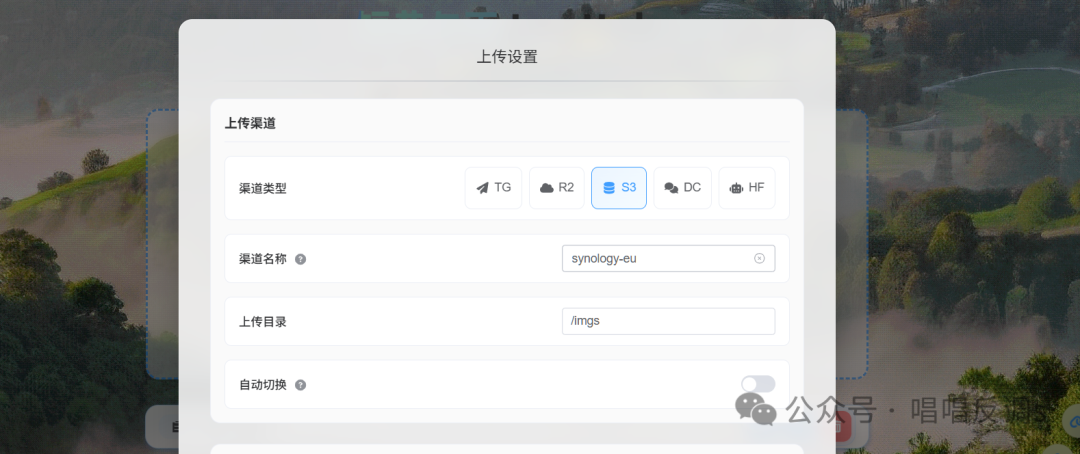Click the 上传目录 label text
Image resolution: width=1080 pixels, height=454 pixels.
(263, 322)
